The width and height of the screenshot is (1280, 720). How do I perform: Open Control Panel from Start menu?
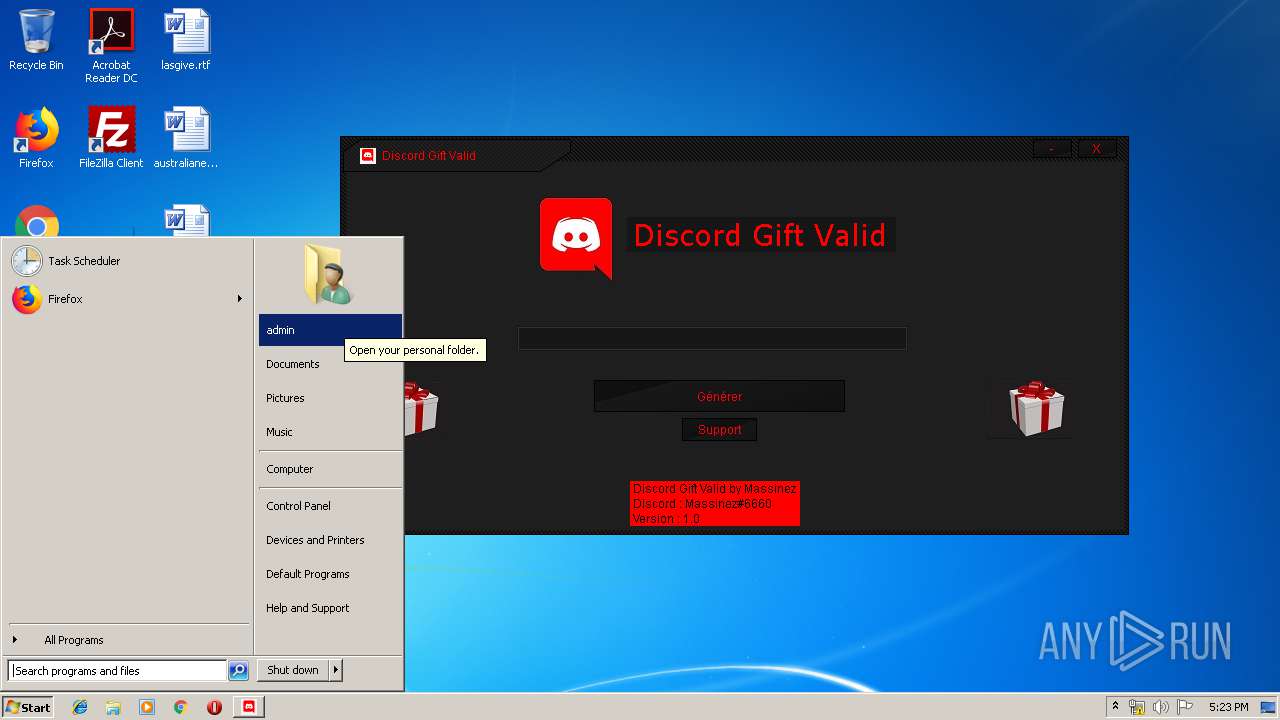(330, 506)
